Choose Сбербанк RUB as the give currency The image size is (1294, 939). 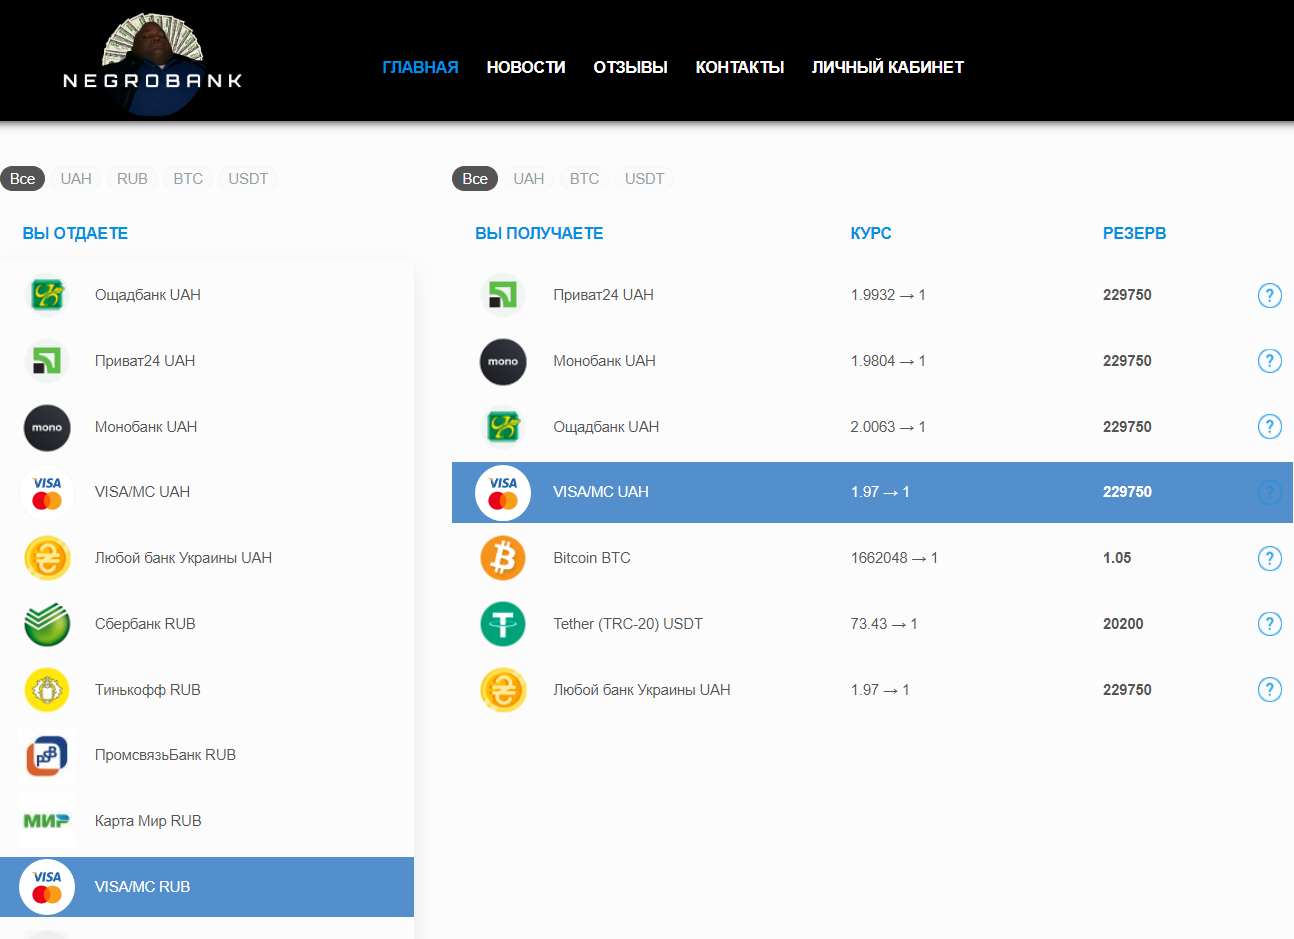[x=207, y=624]
